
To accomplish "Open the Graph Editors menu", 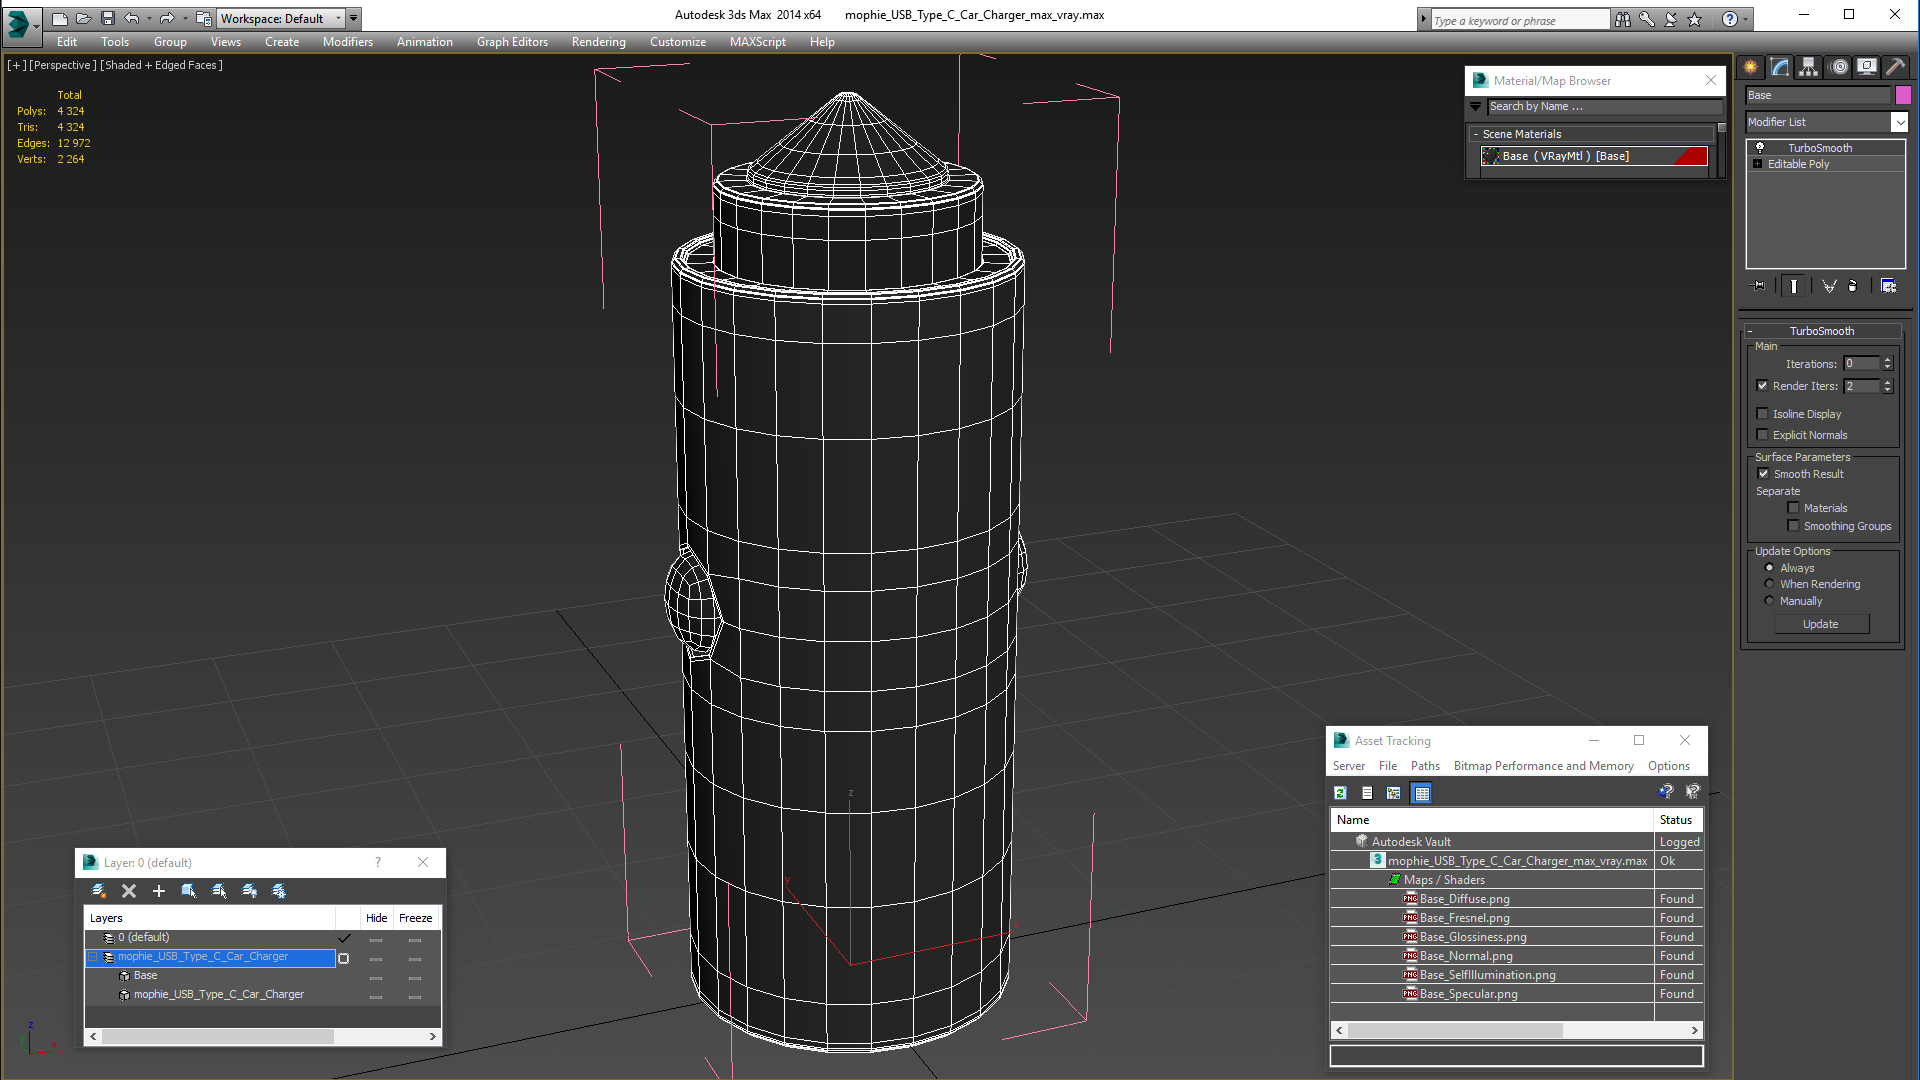I will [x=512, y=42].
